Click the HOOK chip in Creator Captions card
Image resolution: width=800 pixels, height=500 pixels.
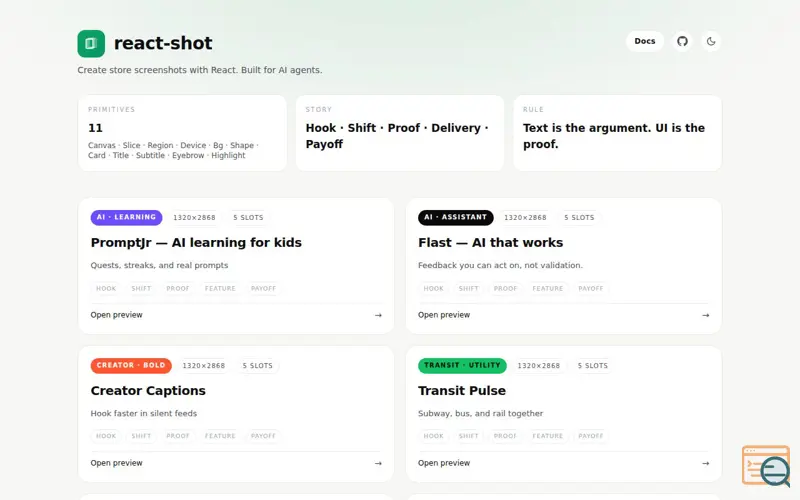pos(106,436)
